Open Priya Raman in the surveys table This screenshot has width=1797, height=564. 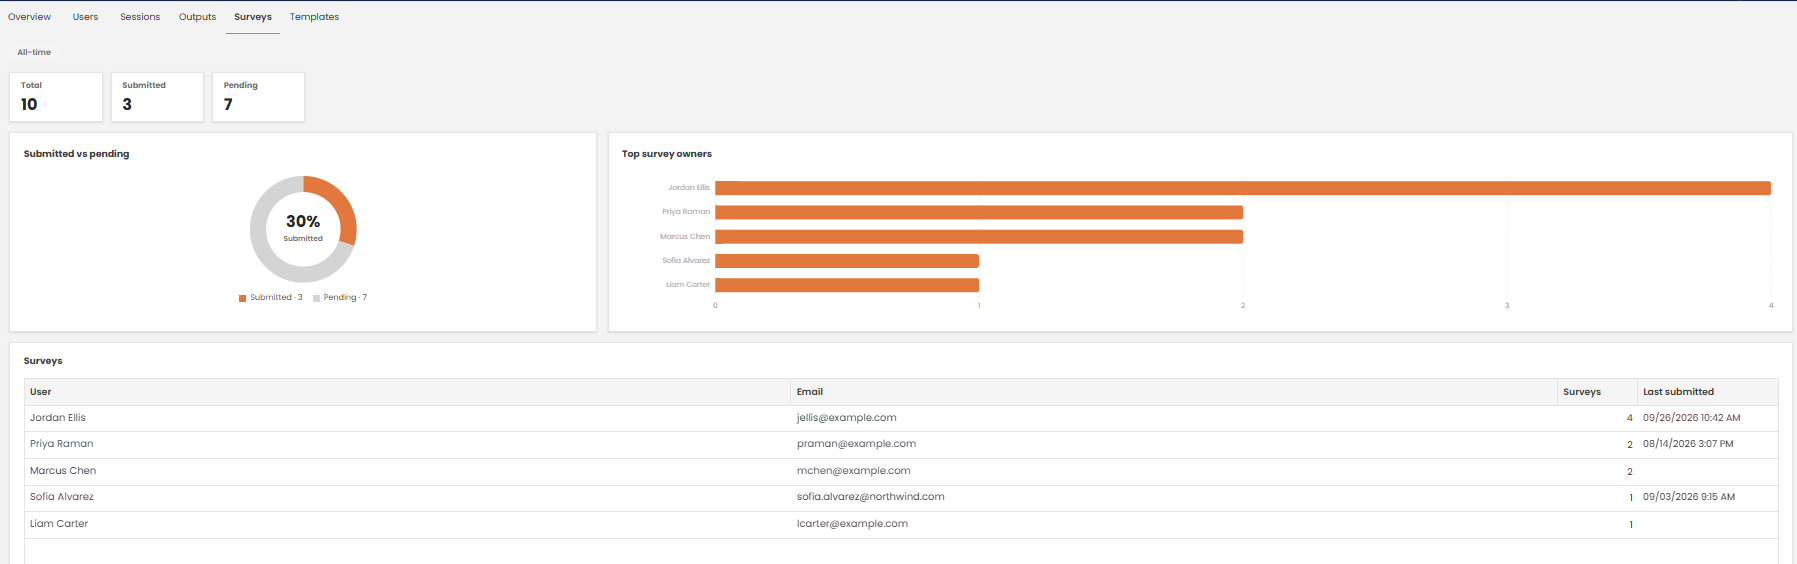coord(62,444)
